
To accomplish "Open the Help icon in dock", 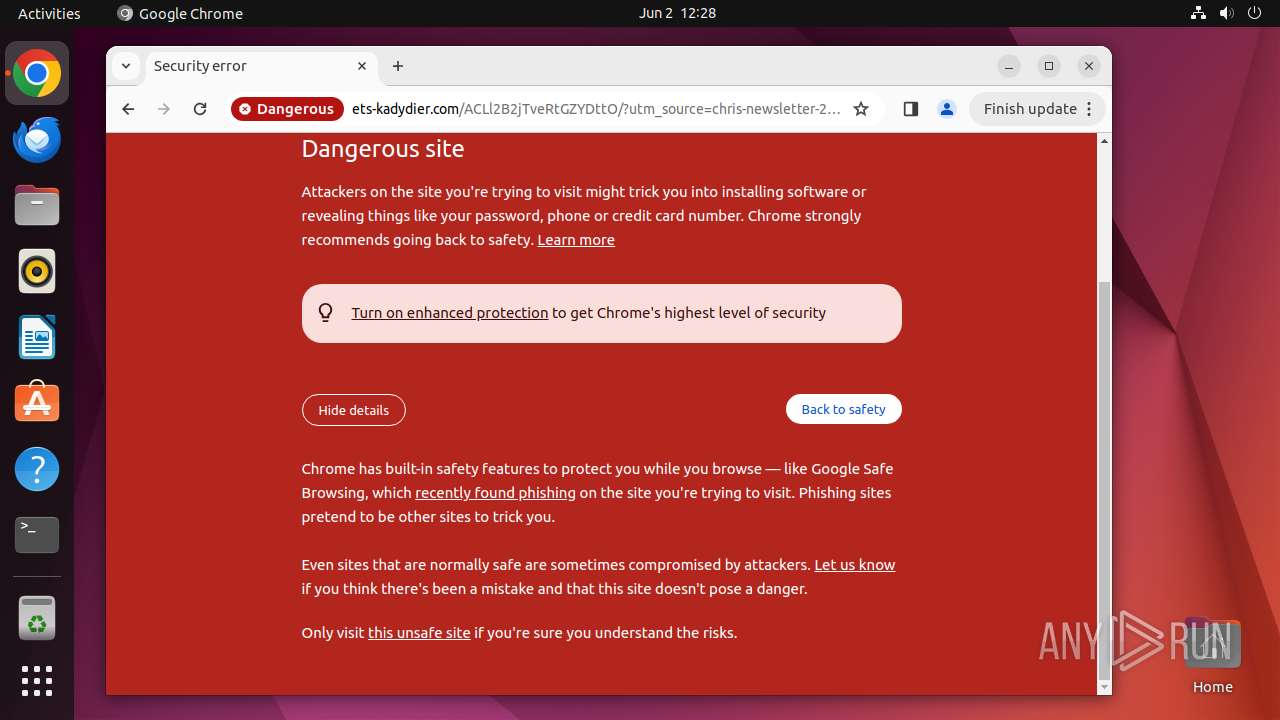I will tap(37, 469).
